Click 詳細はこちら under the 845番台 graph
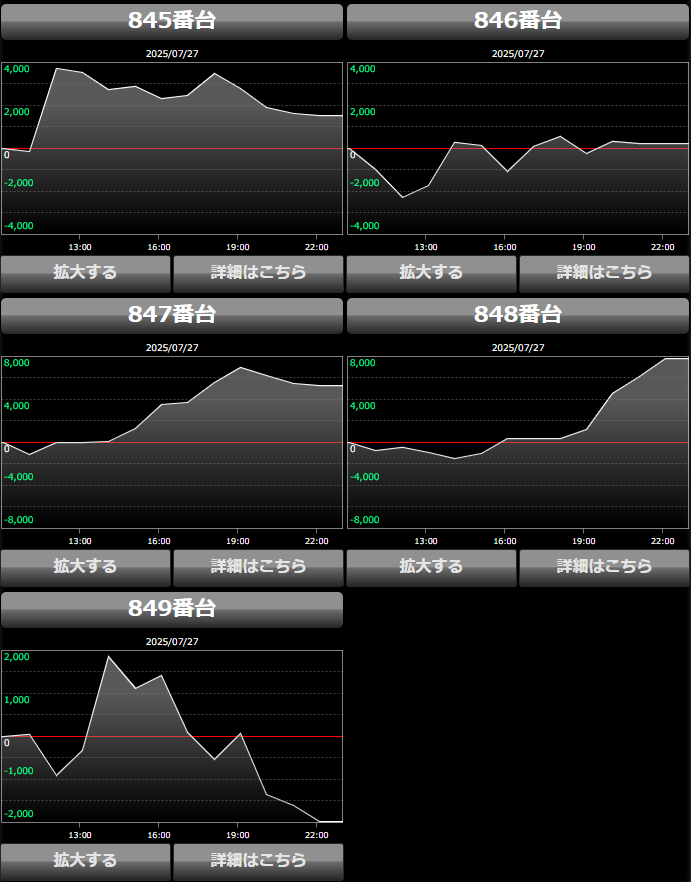Viewport: 691px width, 882px height. (x=258, y=274)
